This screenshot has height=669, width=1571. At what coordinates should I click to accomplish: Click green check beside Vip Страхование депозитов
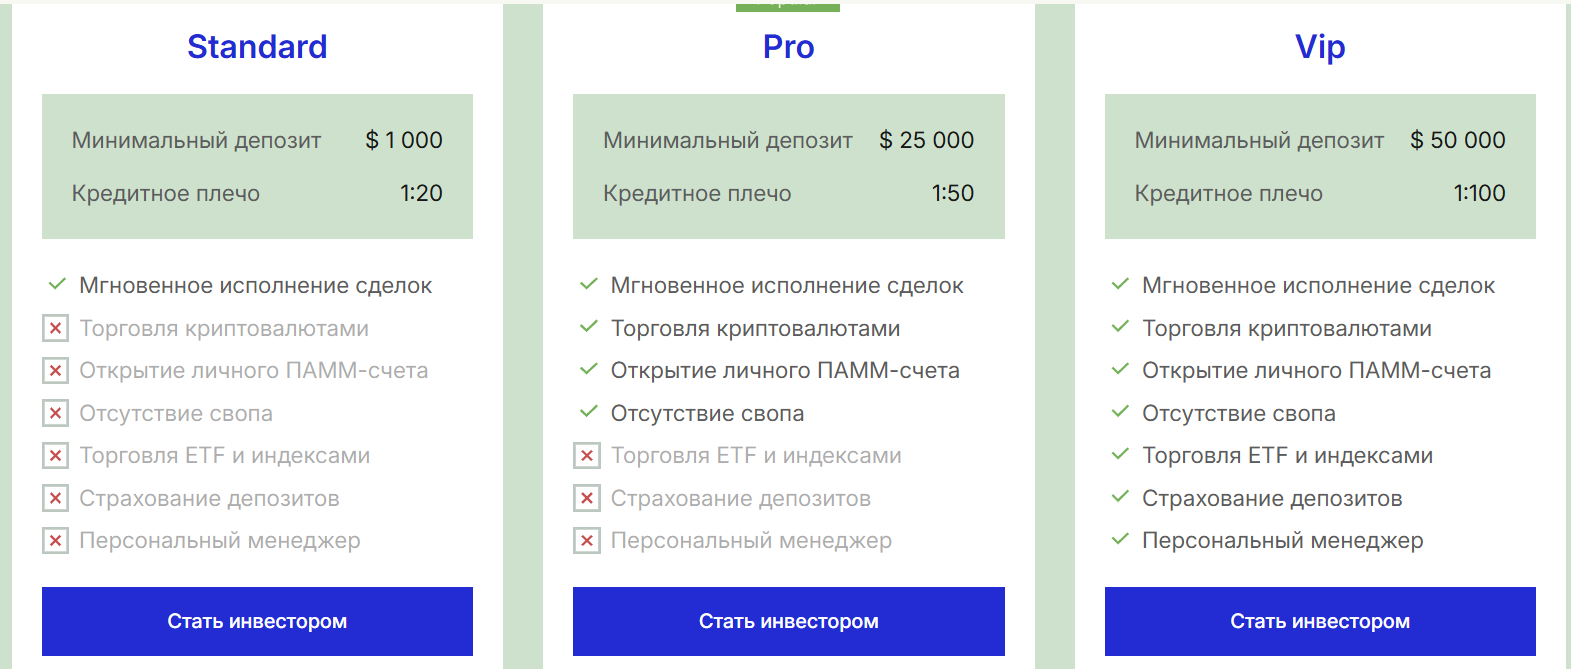(1120, 497)
